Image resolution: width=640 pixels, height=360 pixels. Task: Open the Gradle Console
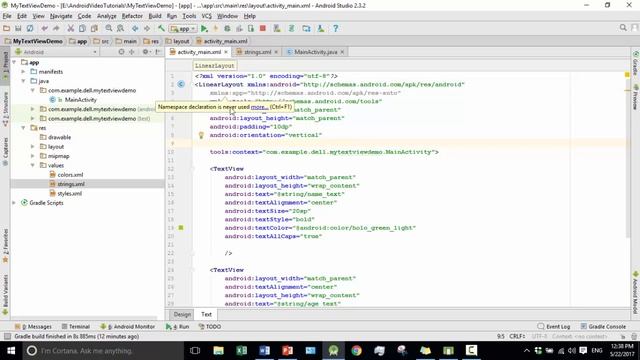603,327
